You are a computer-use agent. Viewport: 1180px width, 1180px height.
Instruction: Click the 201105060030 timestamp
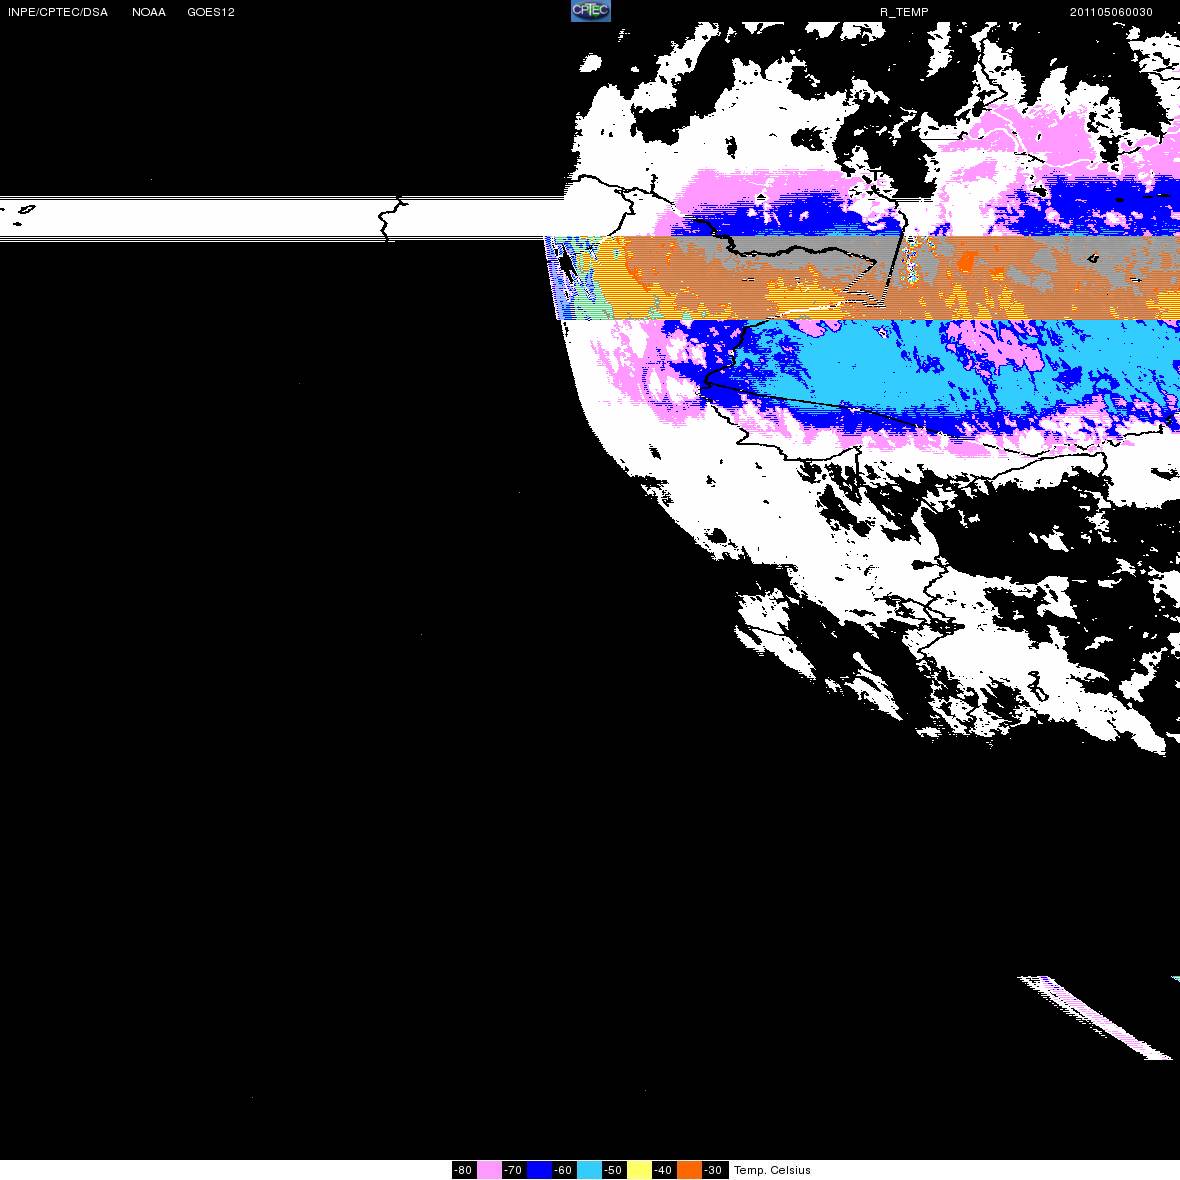pos(1111,12)
